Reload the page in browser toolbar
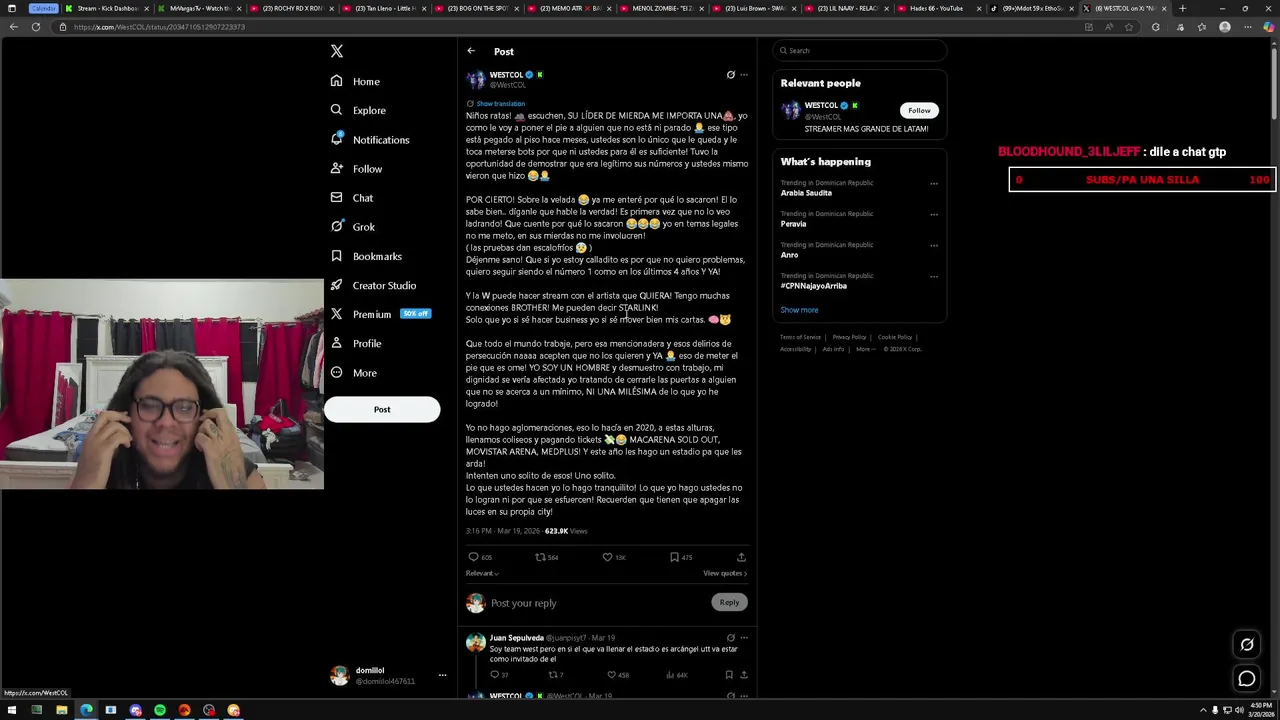 pos(36,27)
